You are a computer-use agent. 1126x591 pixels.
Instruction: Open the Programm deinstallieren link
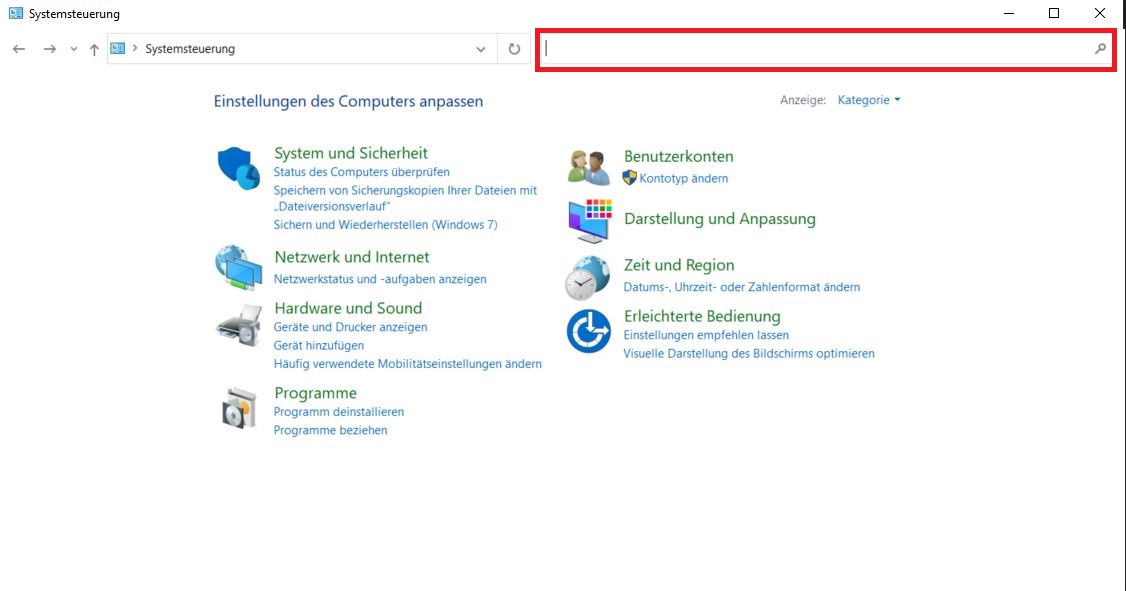click(x=339, y=412)
